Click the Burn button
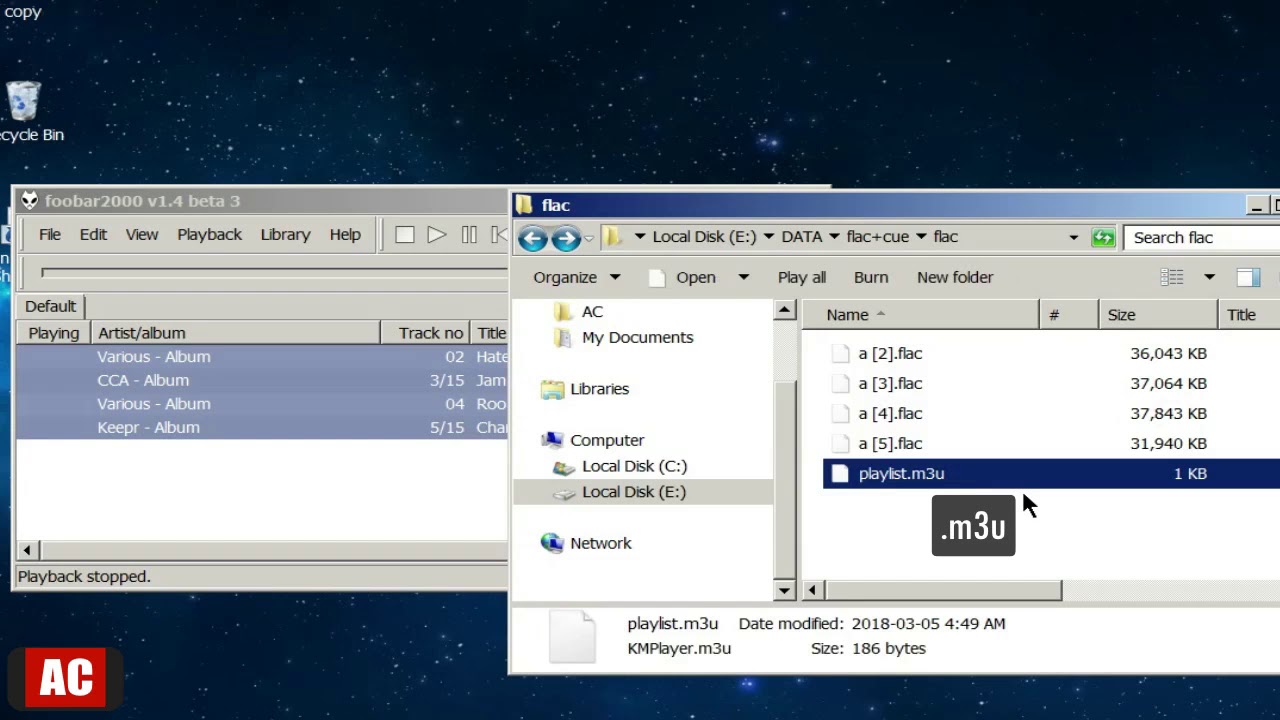Viewport: 1280px width, 720px height. point(871,277)
